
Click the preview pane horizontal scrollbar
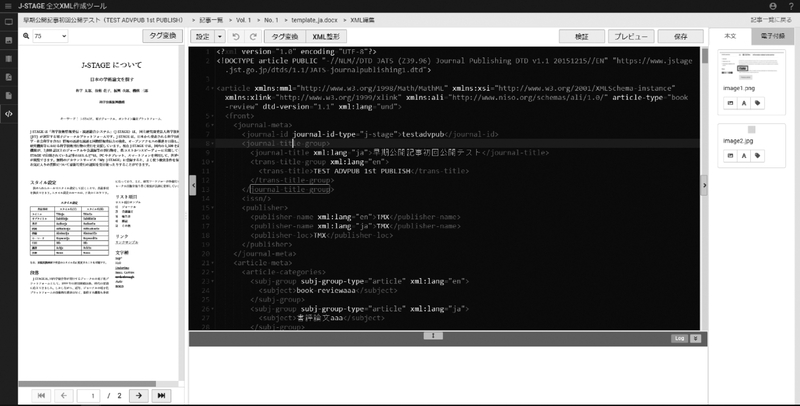87,384
